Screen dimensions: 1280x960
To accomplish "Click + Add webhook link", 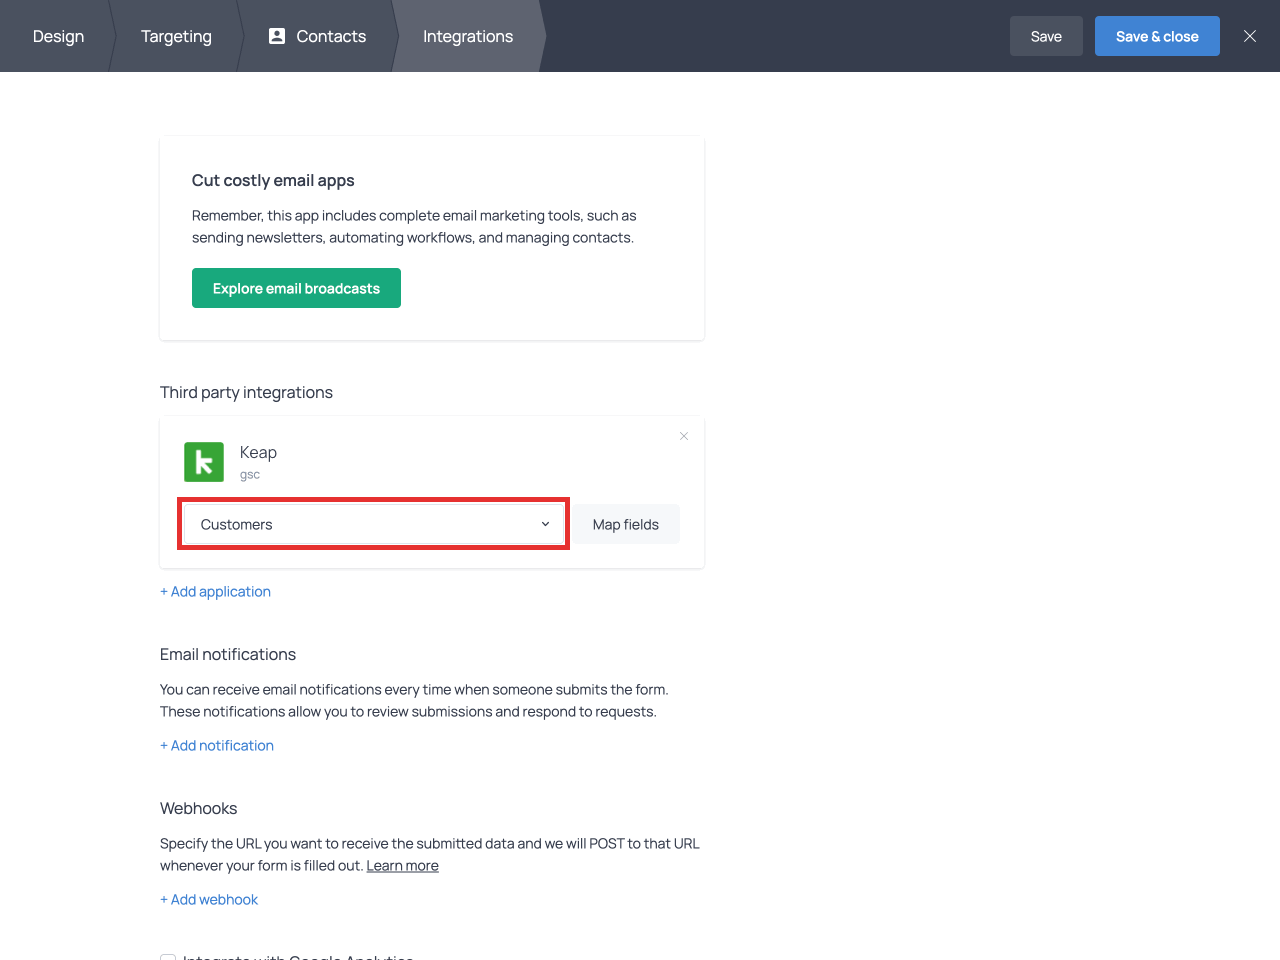I will click(209, 899).
